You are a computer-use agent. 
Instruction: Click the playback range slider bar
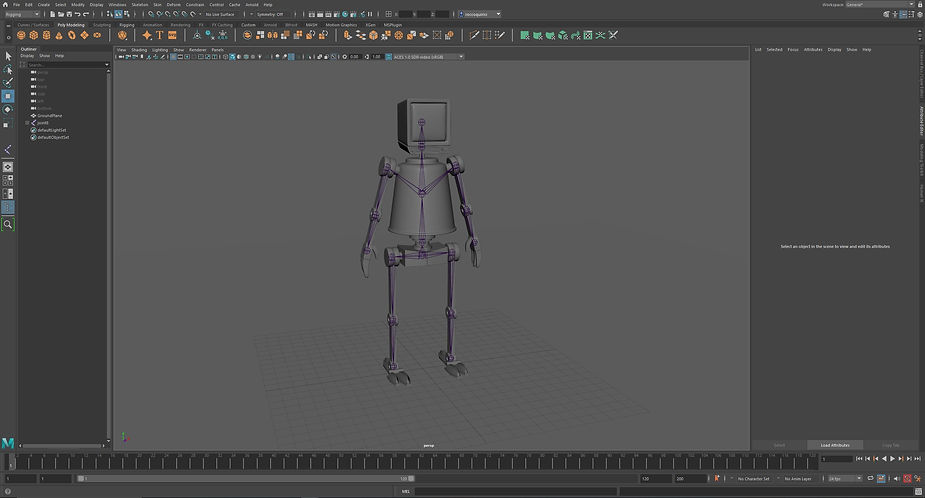[x=246, y=479]
